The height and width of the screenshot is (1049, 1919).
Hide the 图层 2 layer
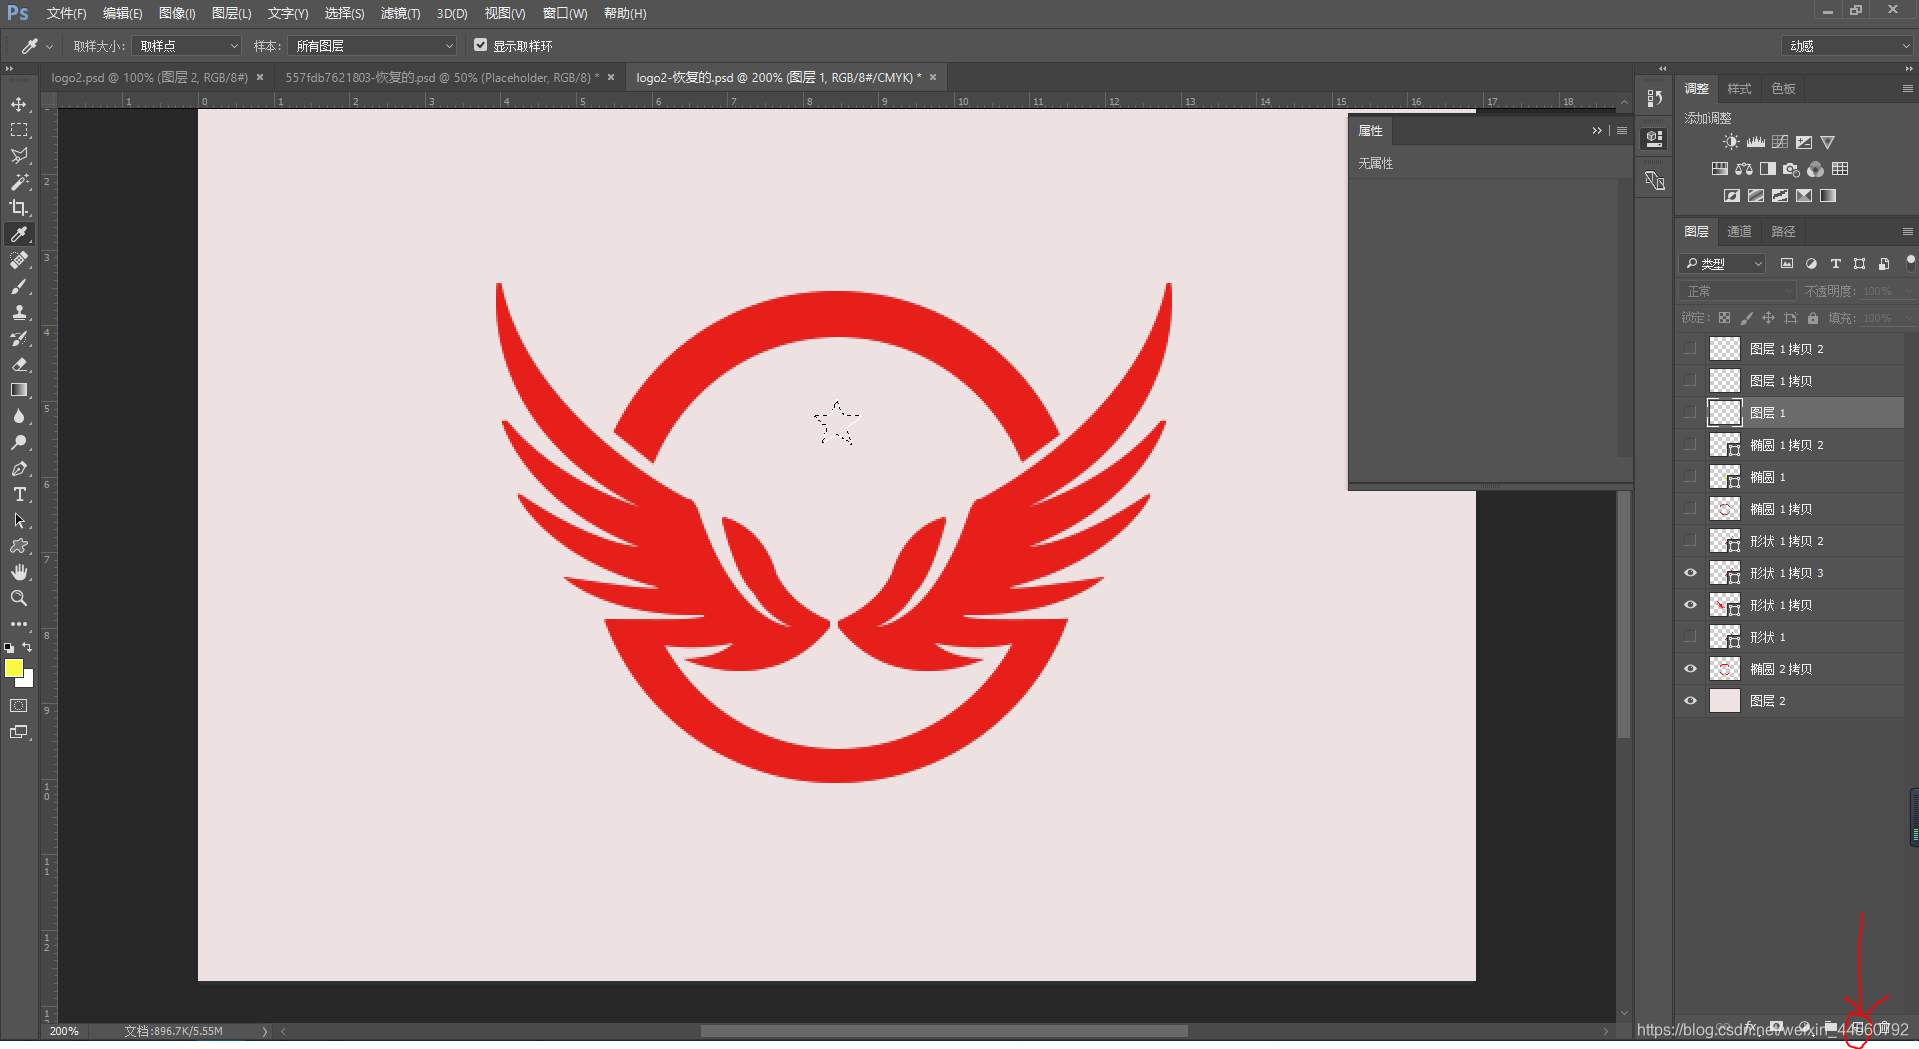pyautogui.click(x=1690, y=701)
